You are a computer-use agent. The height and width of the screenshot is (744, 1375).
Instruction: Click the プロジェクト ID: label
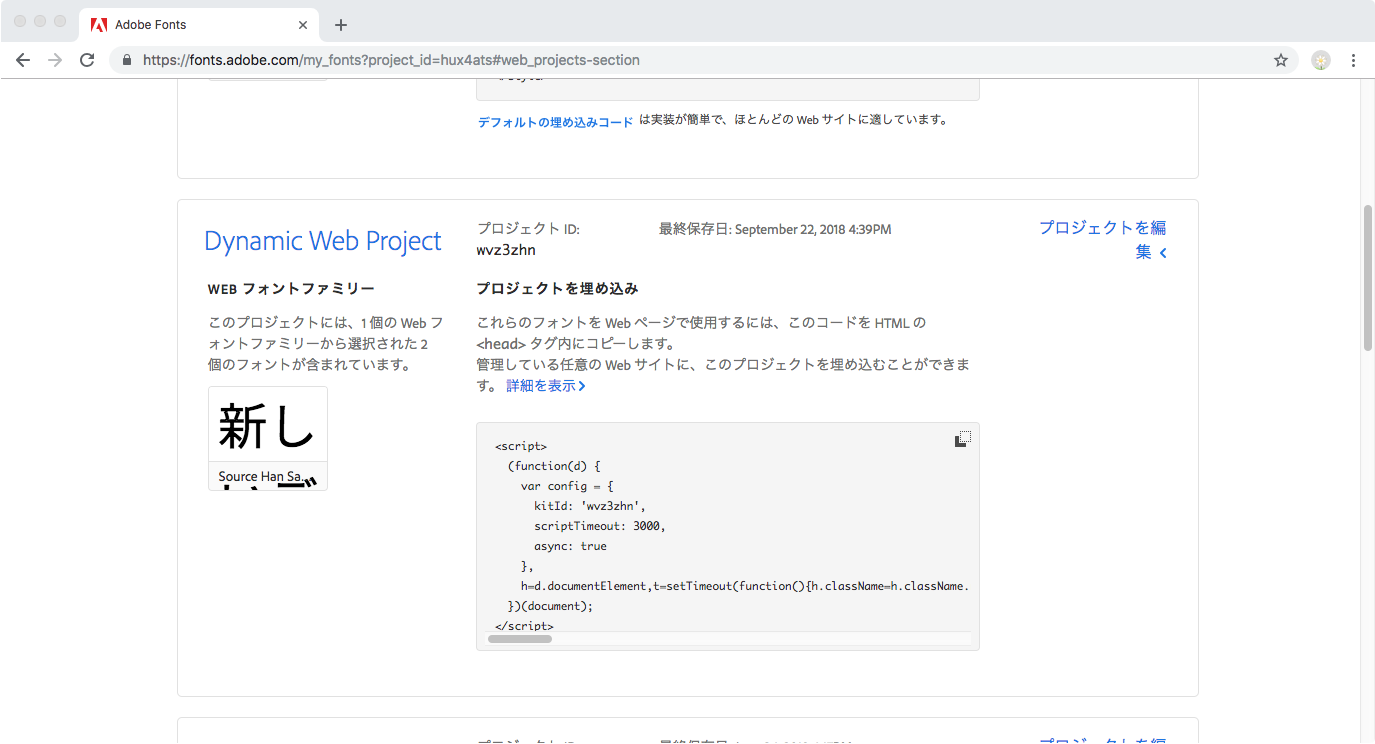coord(528,230)
